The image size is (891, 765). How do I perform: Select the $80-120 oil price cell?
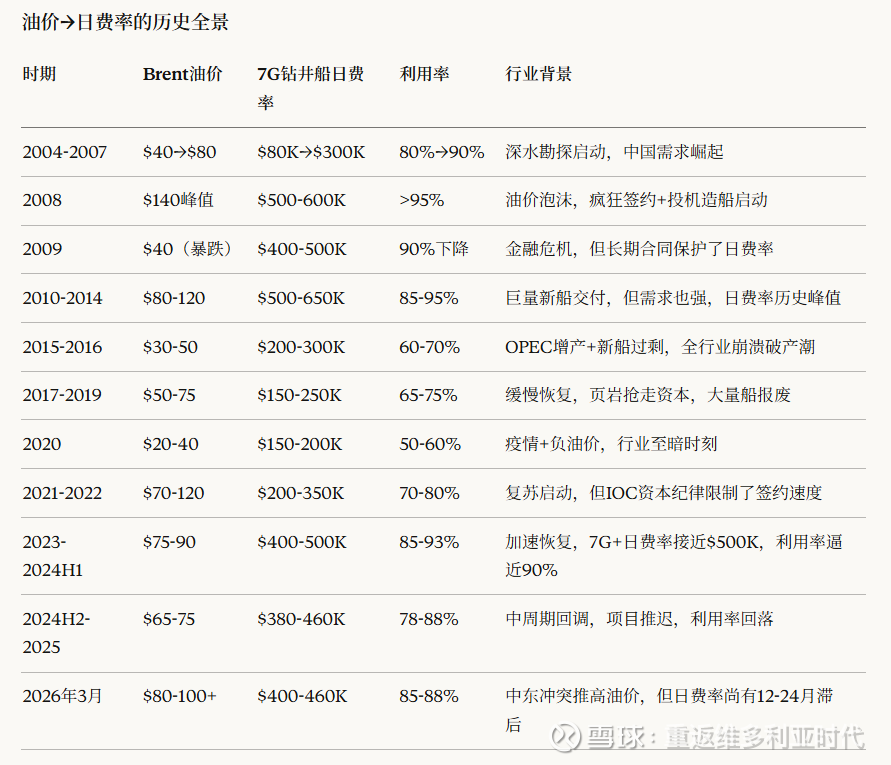pos(174,298)
